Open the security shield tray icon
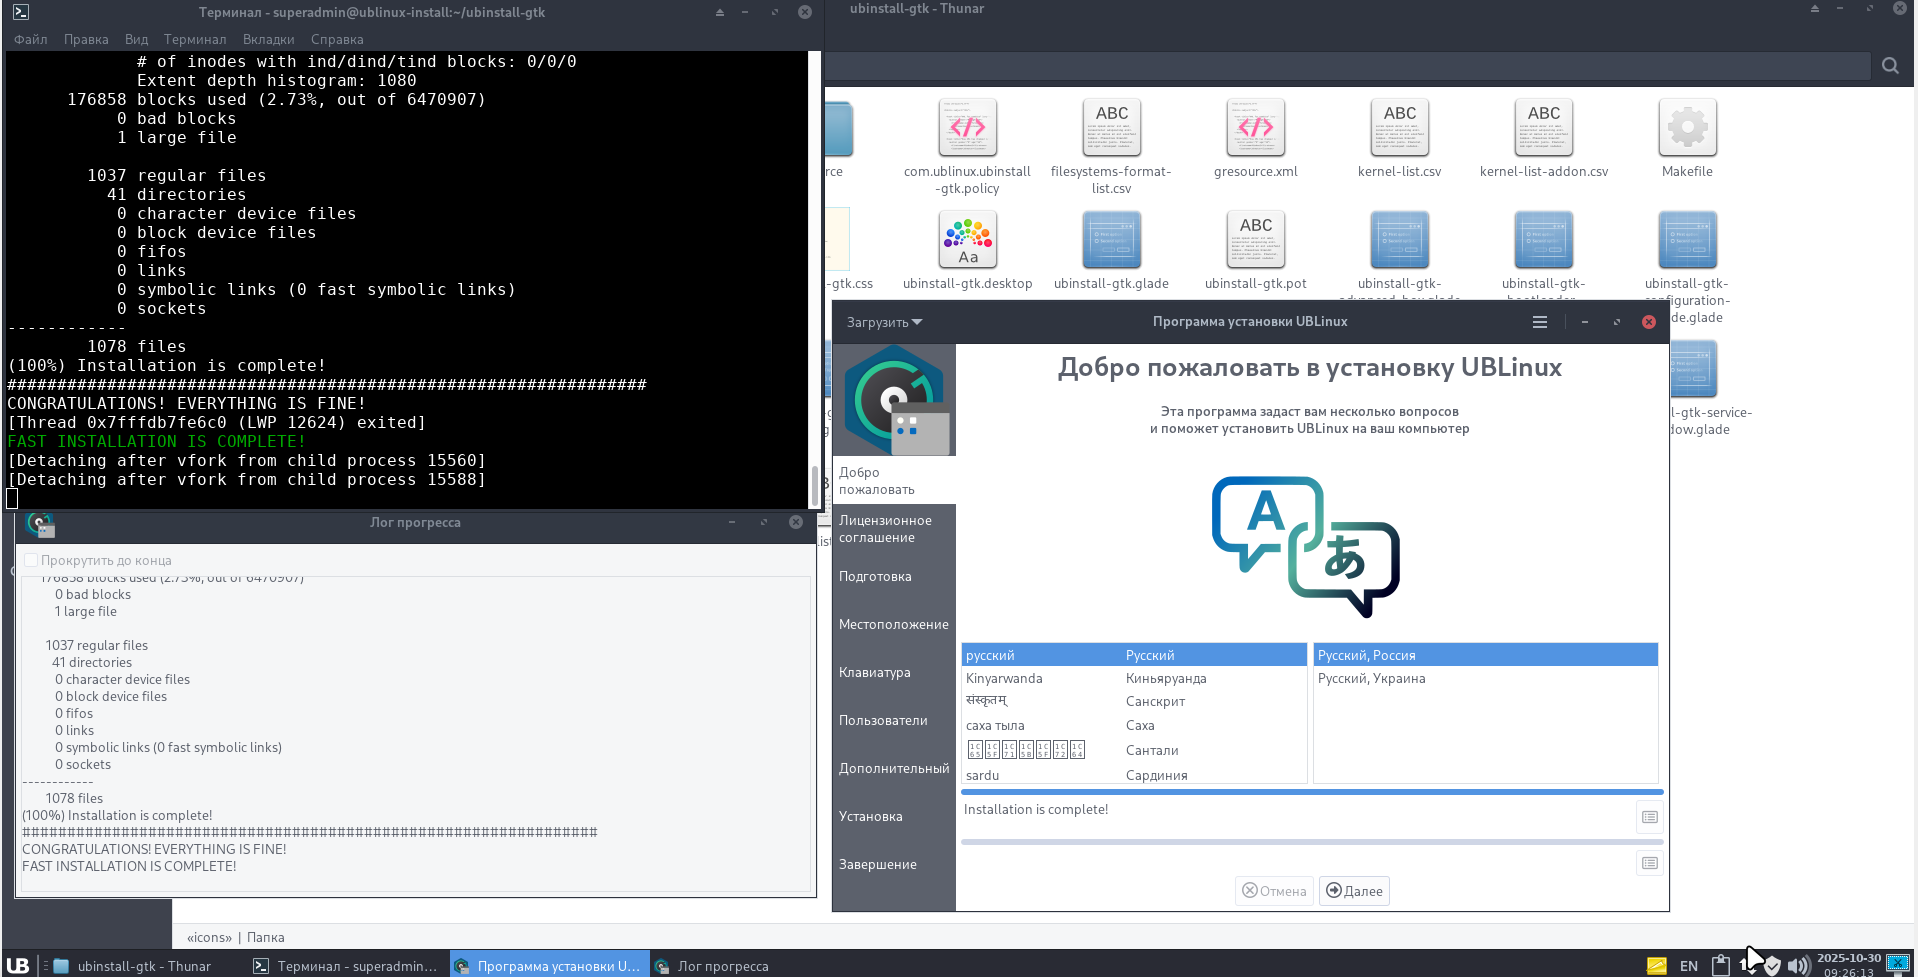1918x977 pixels. (x=1772, y=966)
